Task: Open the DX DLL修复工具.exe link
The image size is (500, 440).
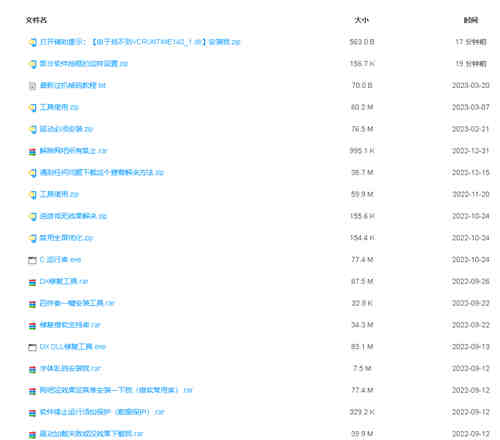Action: pyautogui.click(x=73, y=347)
